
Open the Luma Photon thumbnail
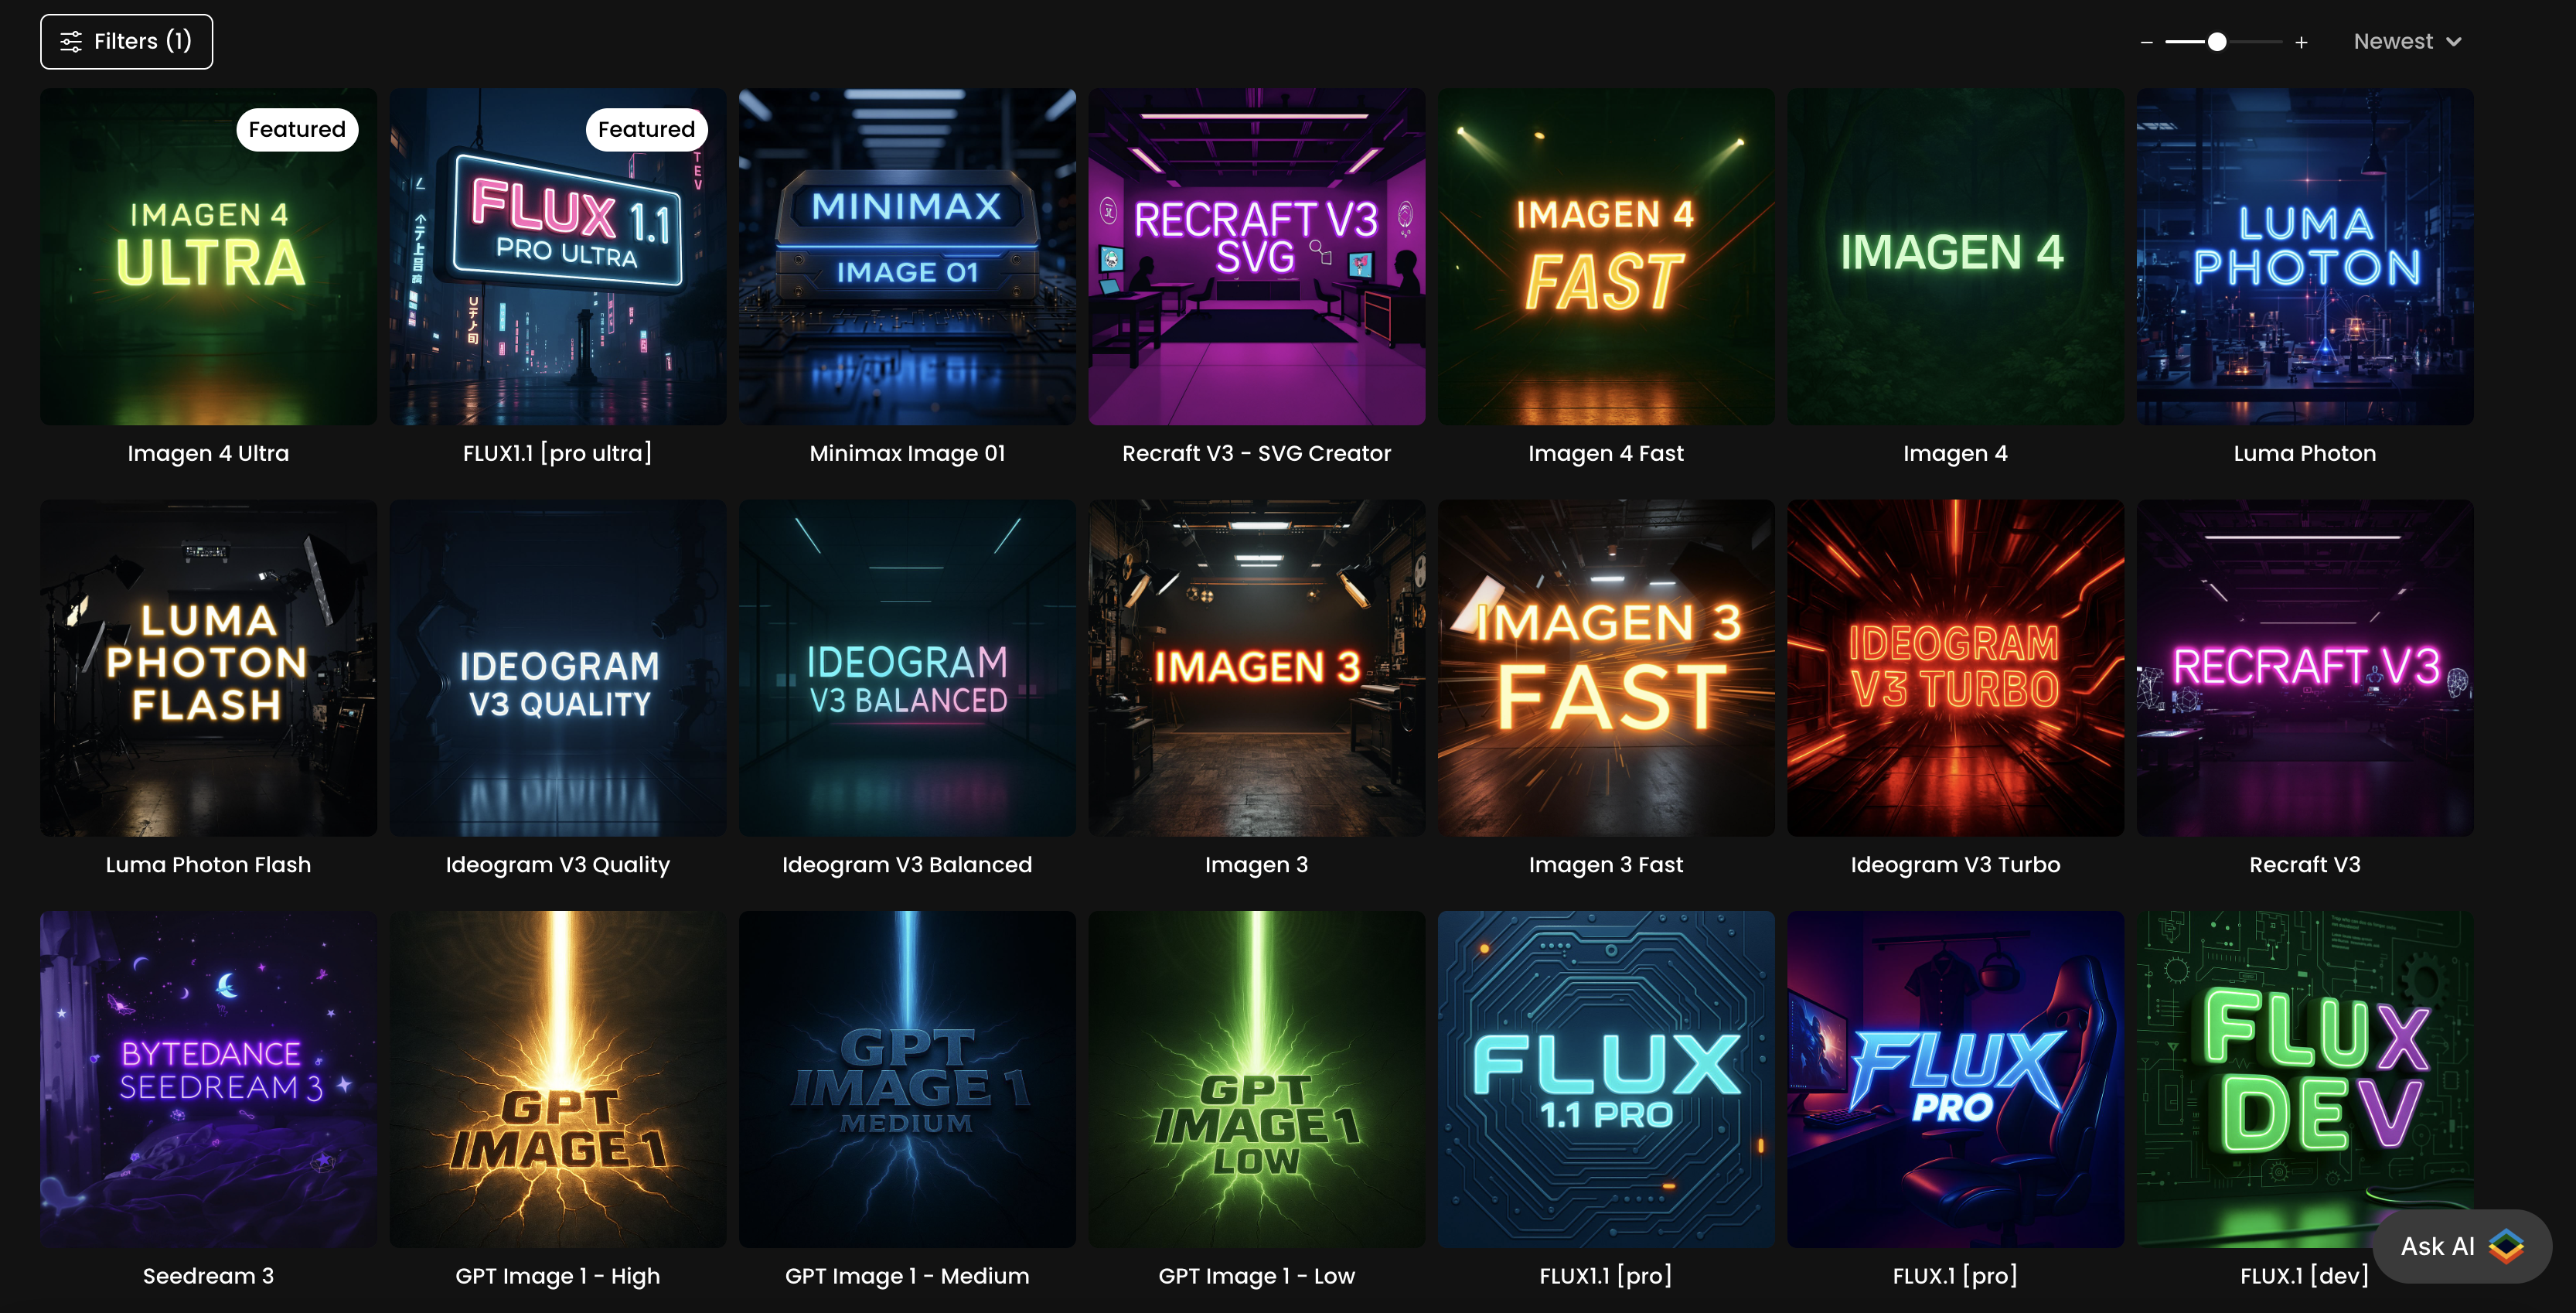[2305, 256]
